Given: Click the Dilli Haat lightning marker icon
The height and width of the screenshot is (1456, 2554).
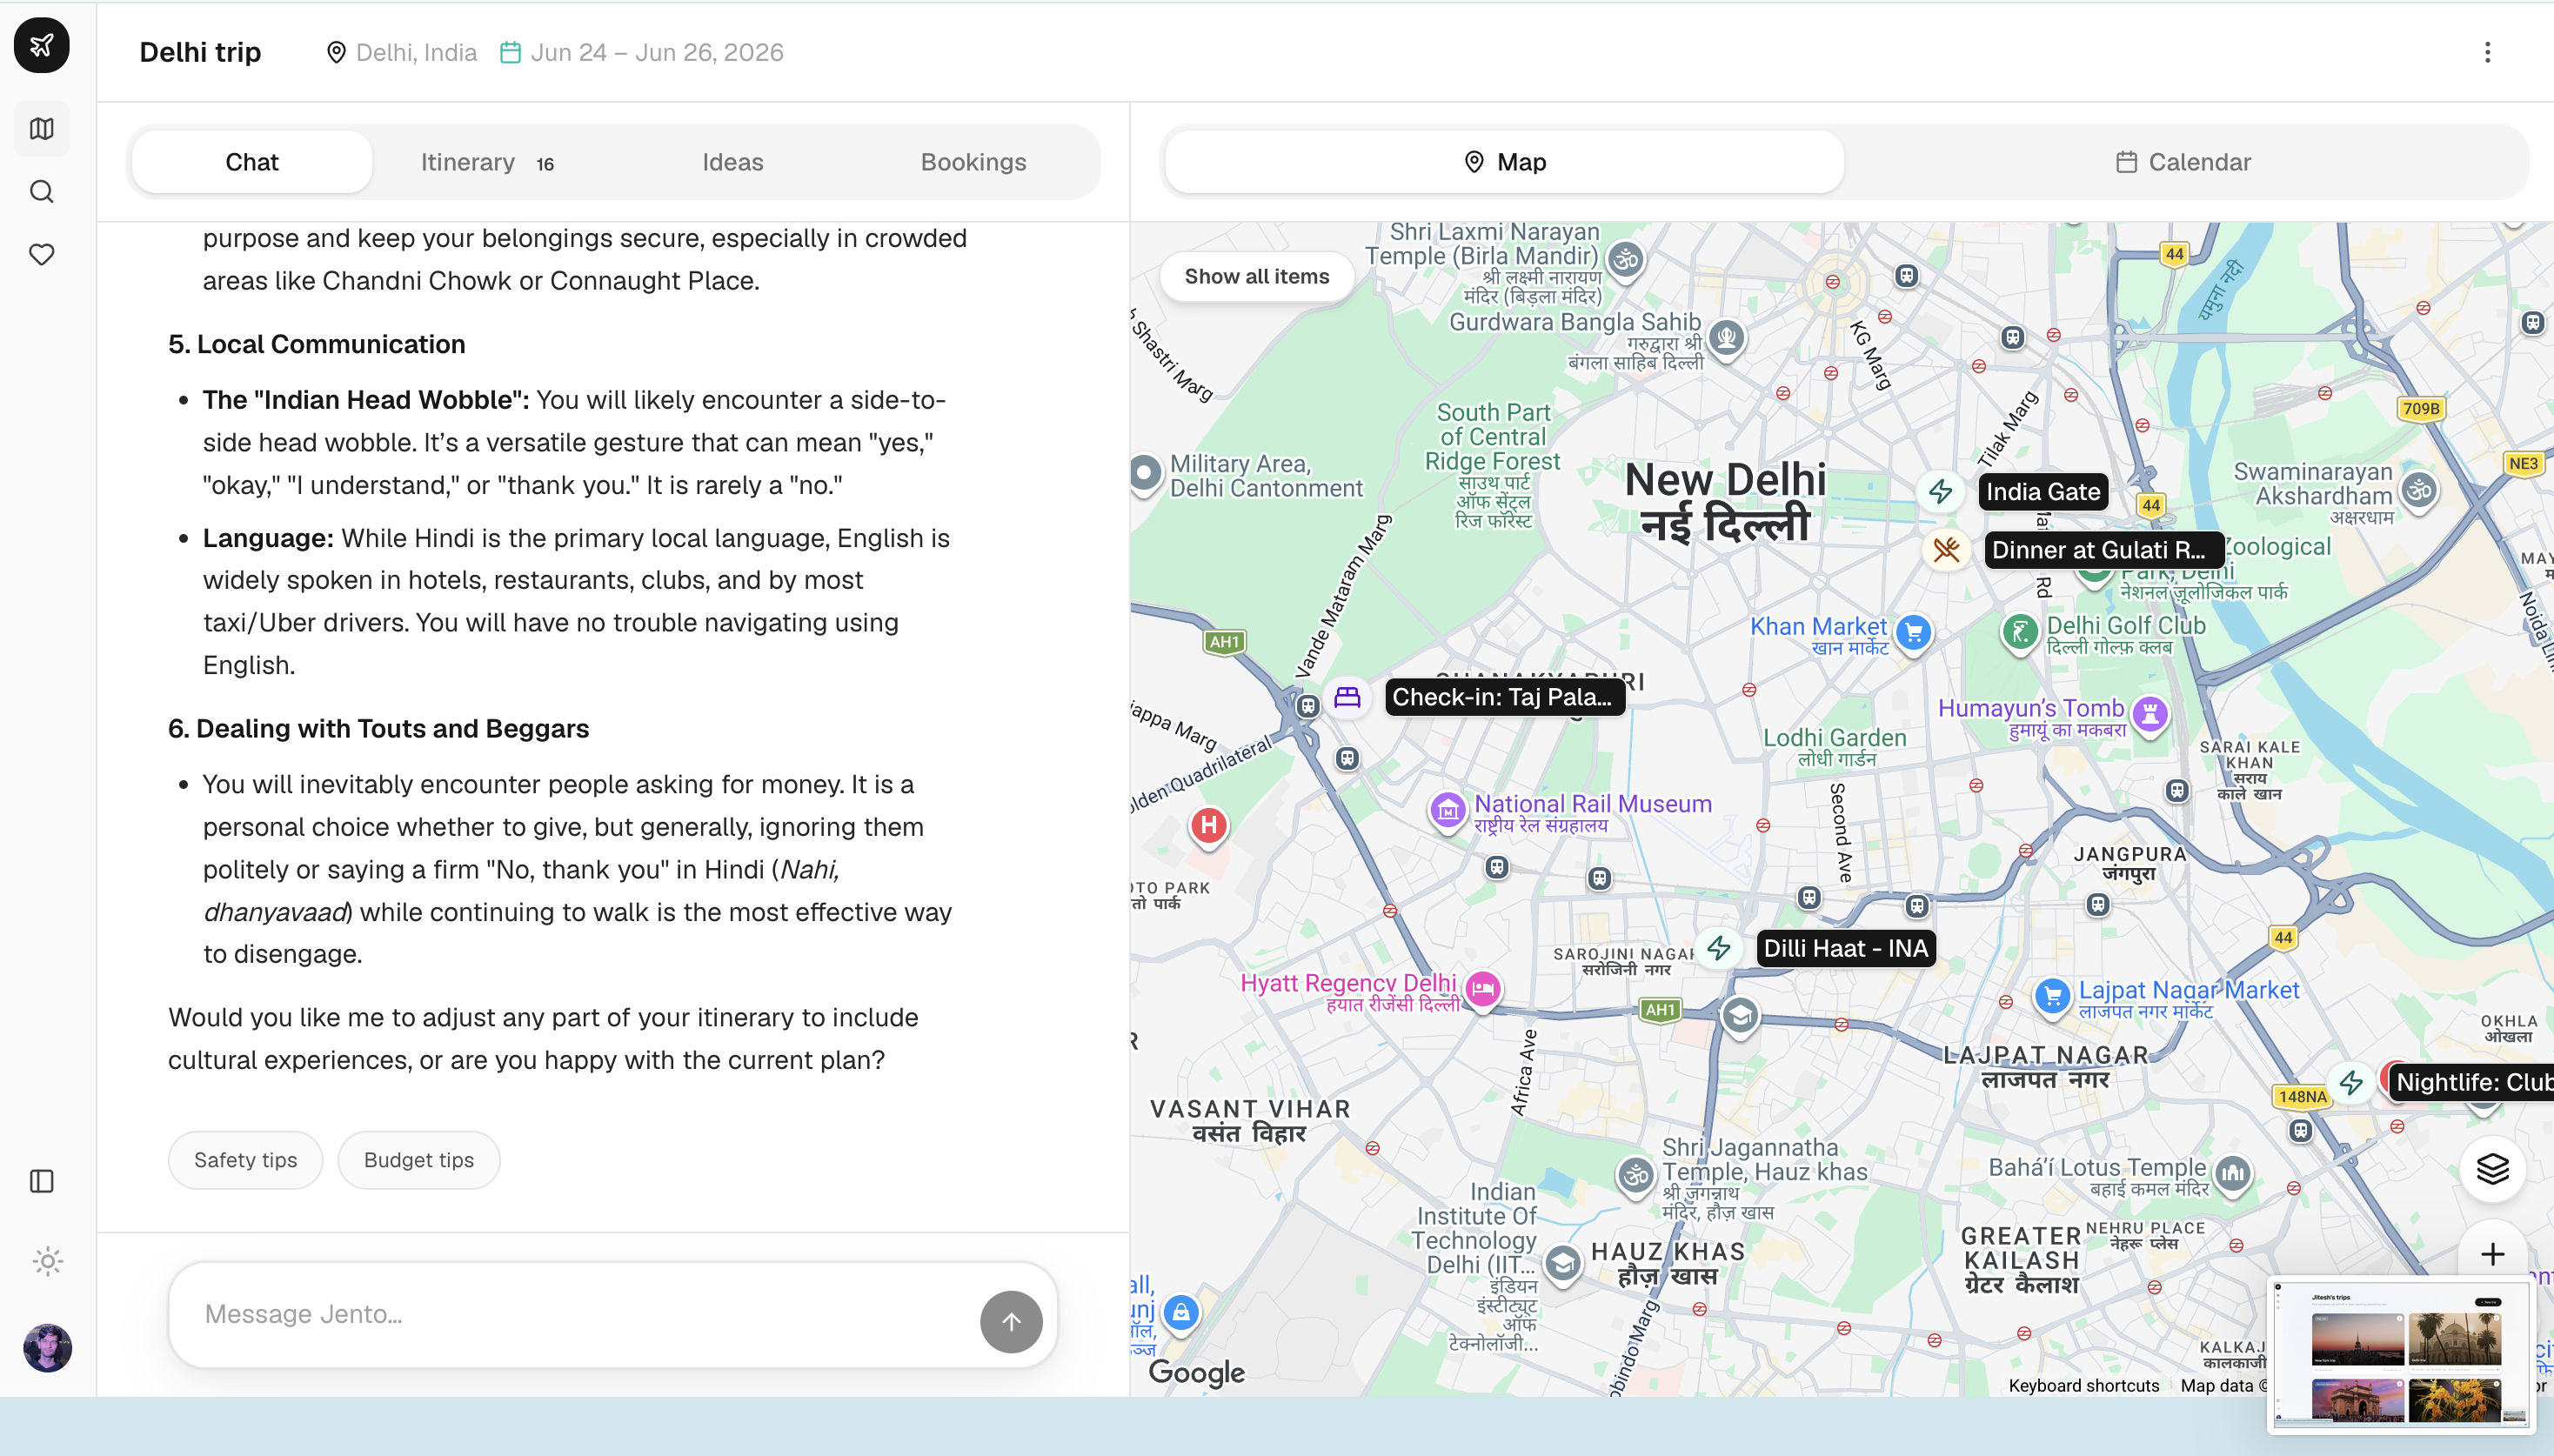Looking at the screenshot, I should point(1719,948).
